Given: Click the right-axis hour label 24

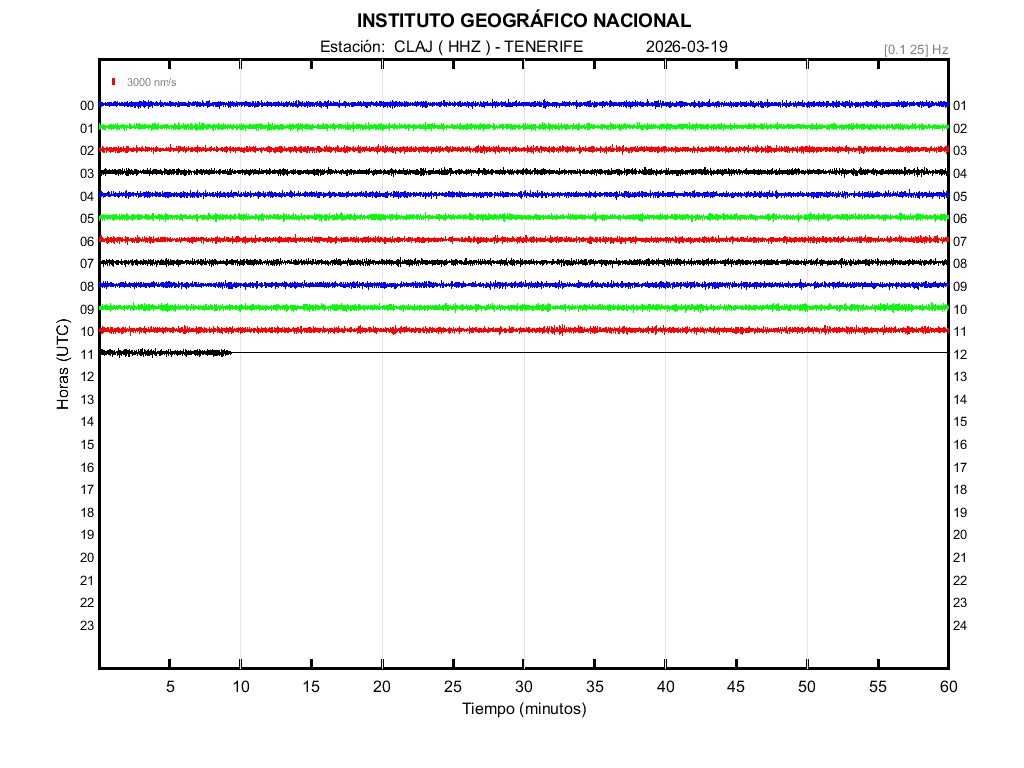Looking at the screenshot, I should pyautogui.click(x=960, y=625).
